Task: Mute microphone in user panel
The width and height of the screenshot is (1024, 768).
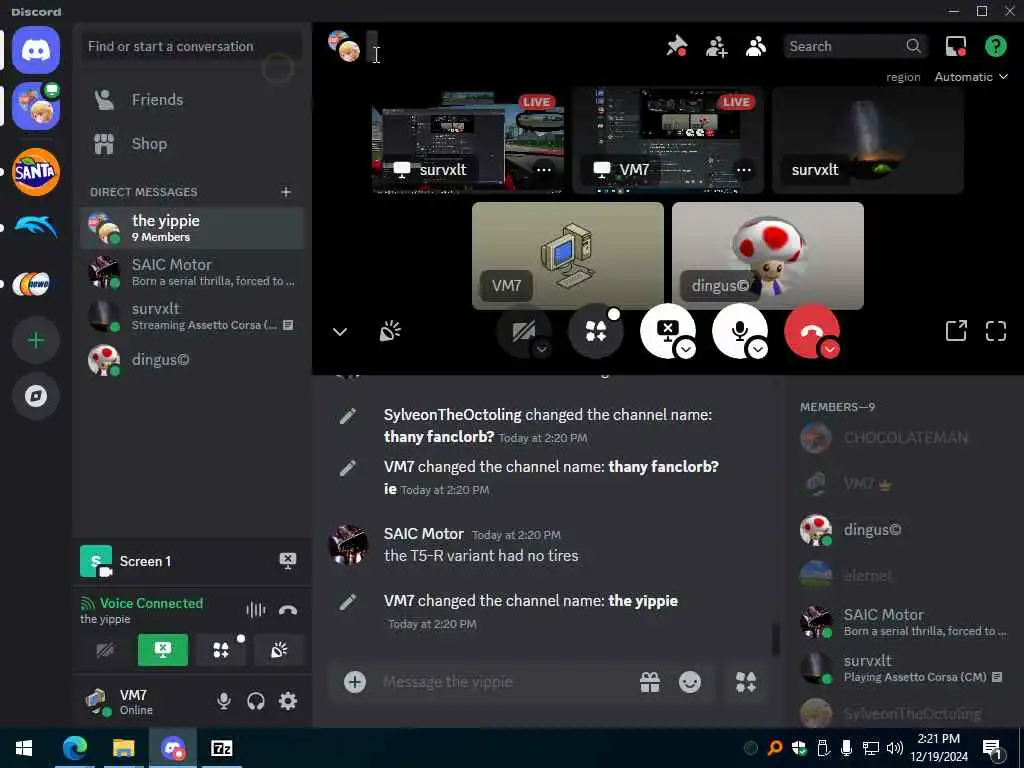Action: click(x=223, y=701)
